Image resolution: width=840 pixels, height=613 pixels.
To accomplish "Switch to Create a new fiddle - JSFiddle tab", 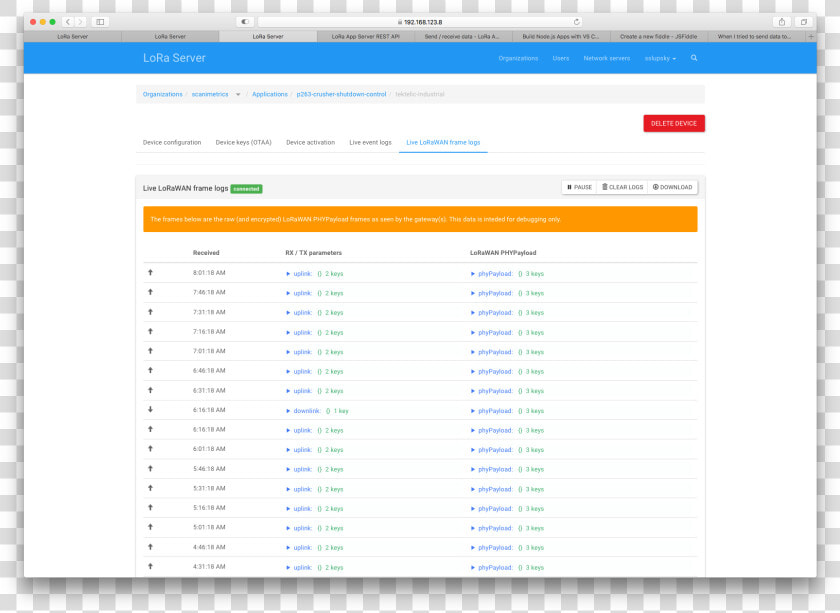I will pos(658,36).
